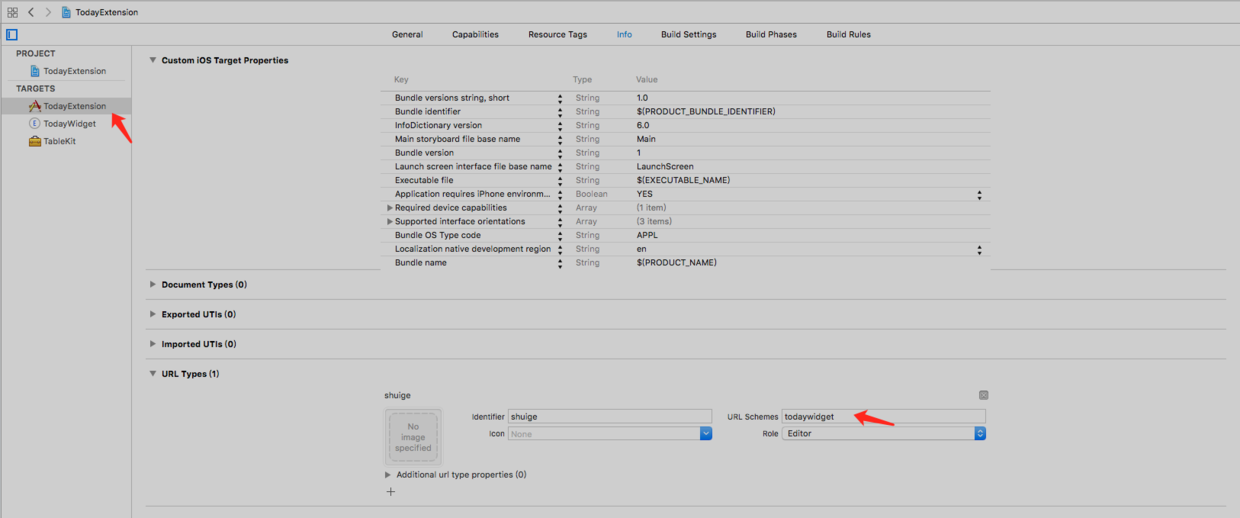Click the TodayExtension jump bar title

pyautogui.click(x=107, y=12)
